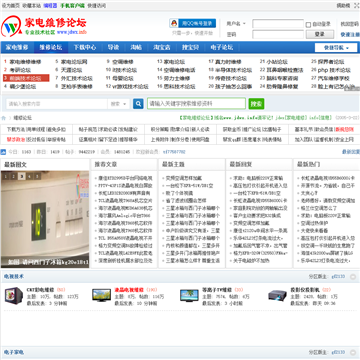Viewport: 360px width, 360px height.
Task: Collapse the 电视技术 section round button
Action: pos(353,277)
